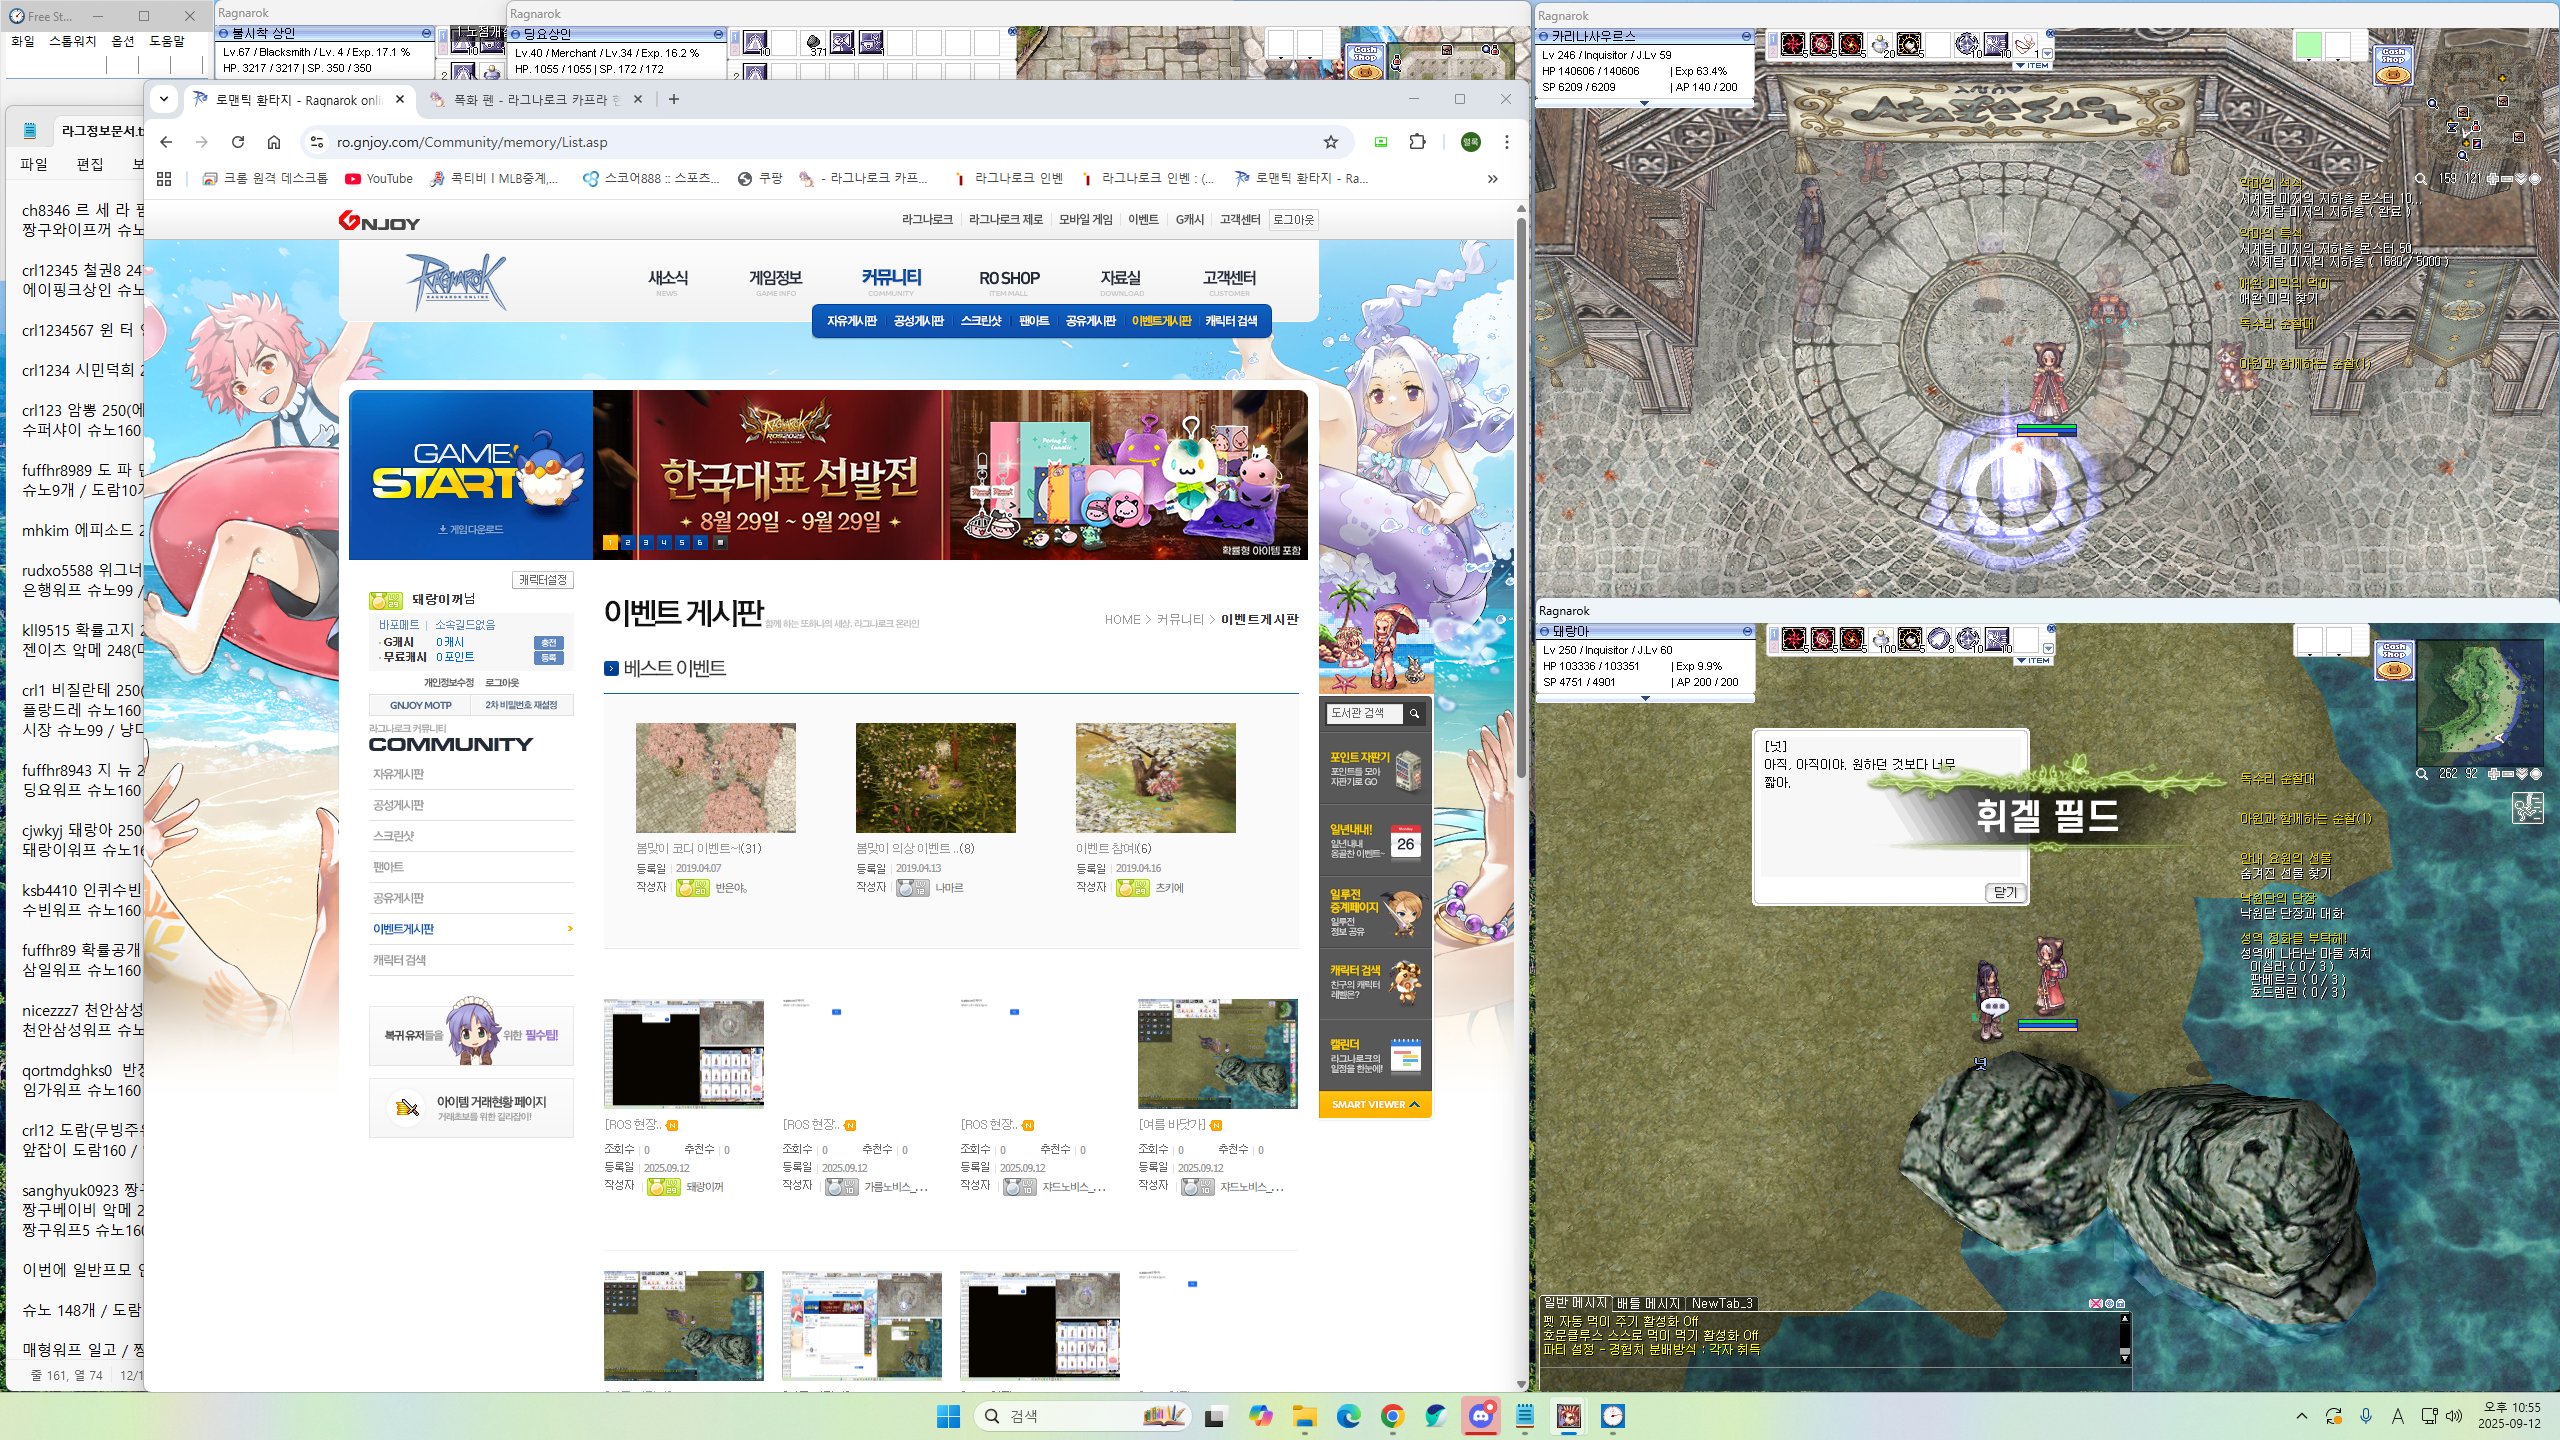The width and height of the screenshot is (2560, 1440).
Task: Switch to the NewTab_3 chat tab
Action: pyautogui.click(x=1721, y=1303)
